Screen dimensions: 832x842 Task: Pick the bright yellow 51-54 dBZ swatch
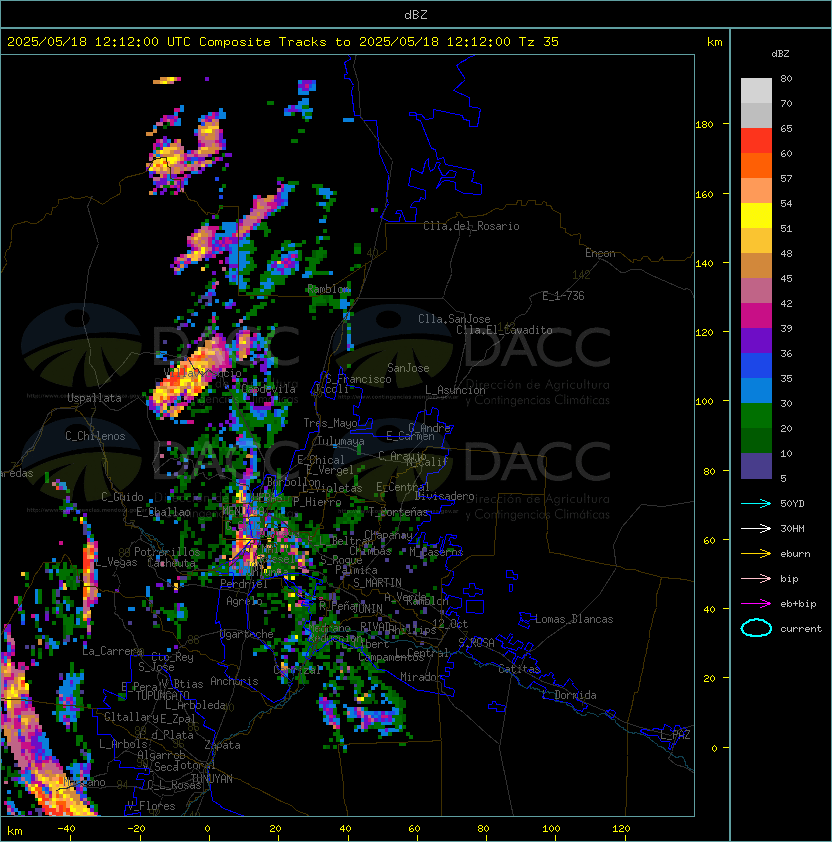tap(756, 215)
